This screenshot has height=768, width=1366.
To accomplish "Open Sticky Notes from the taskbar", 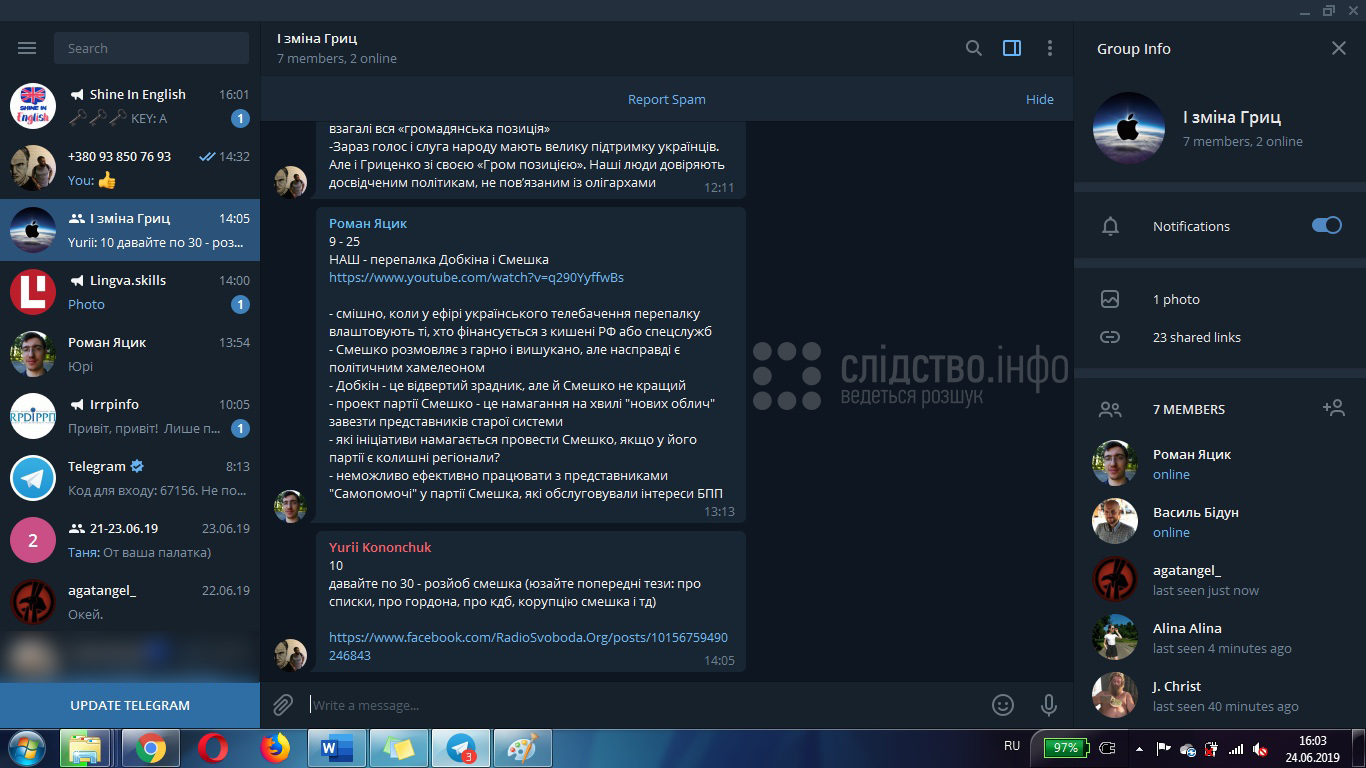I will (x=398, y=748).
